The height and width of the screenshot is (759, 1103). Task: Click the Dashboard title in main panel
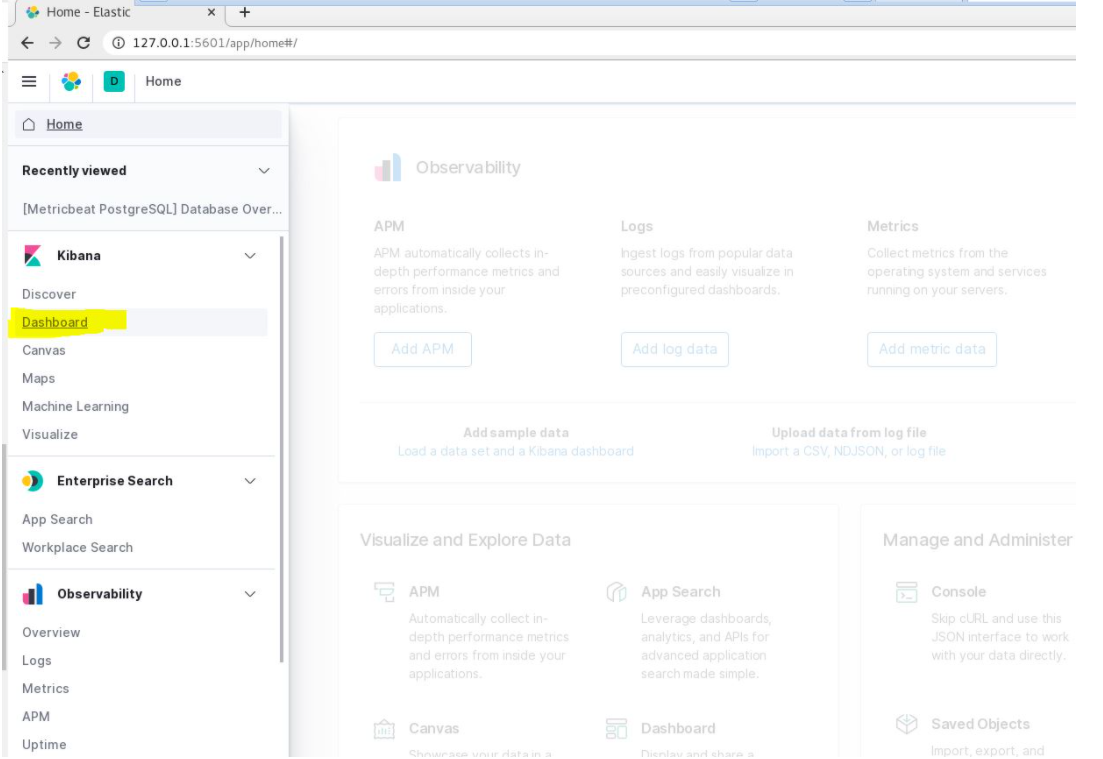pyautogui.click(x=678, y=729)
